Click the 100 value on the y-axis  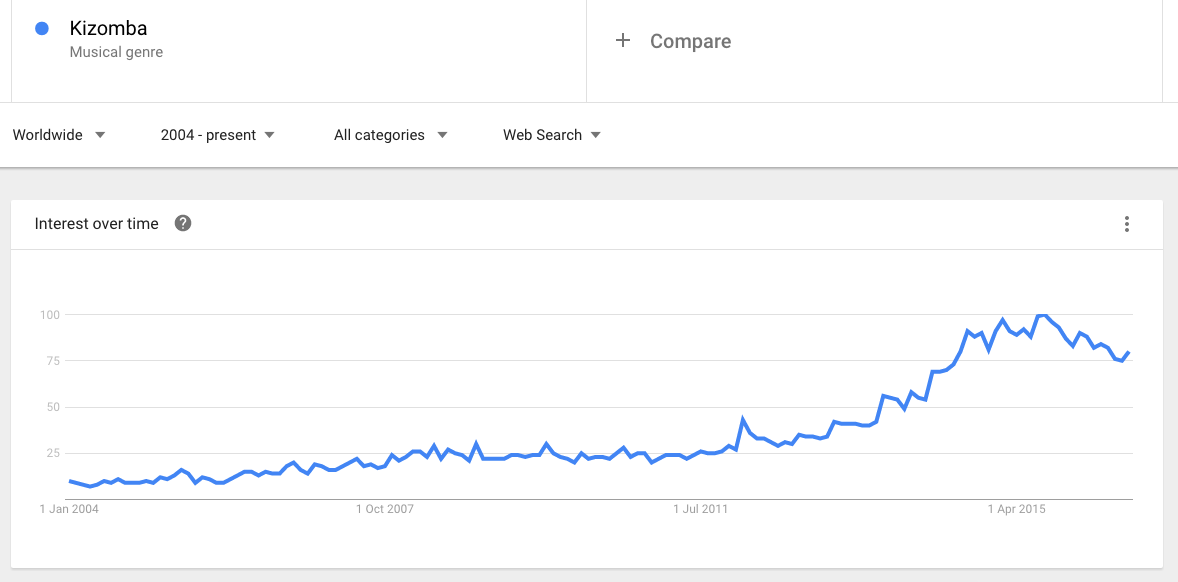pyautogui.click(x=48, y=315)
